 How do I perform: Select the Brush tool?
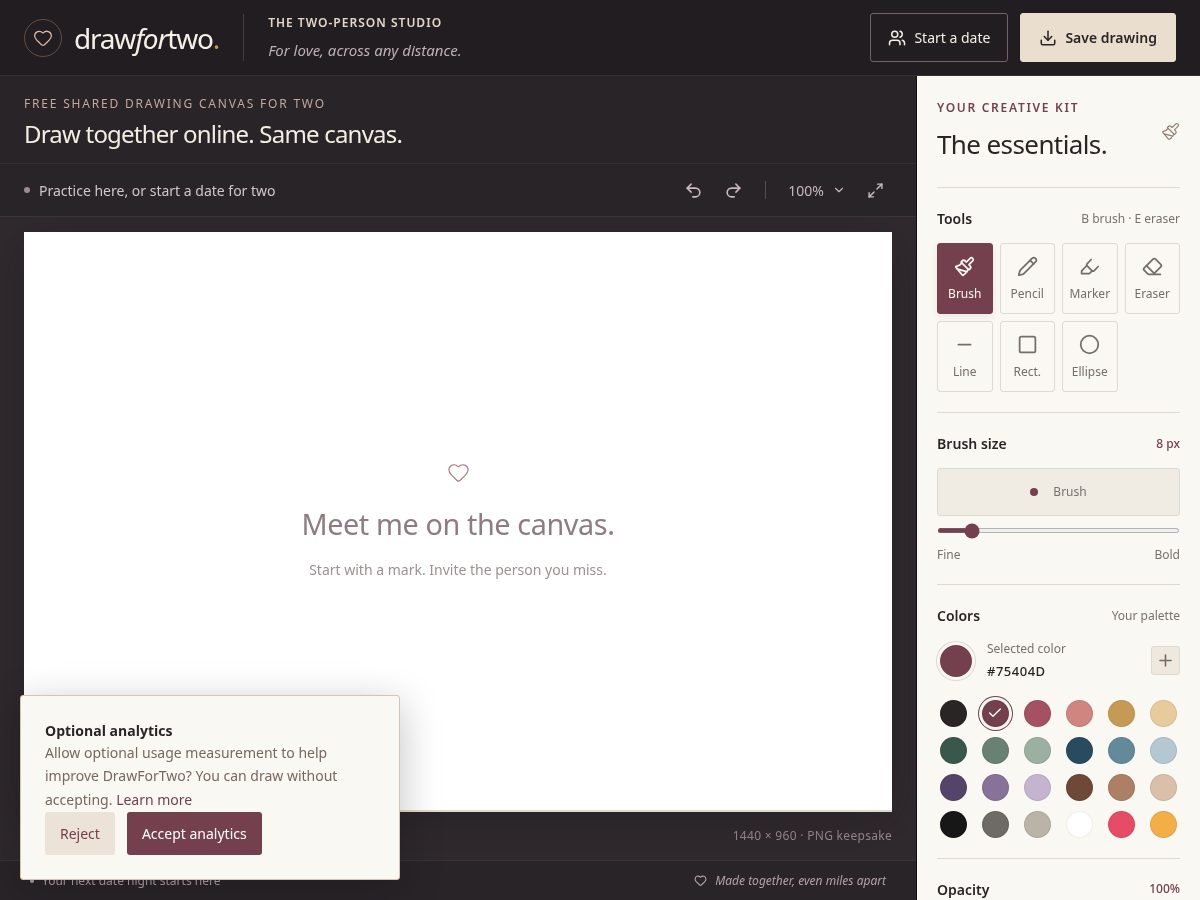pos(965,278)
